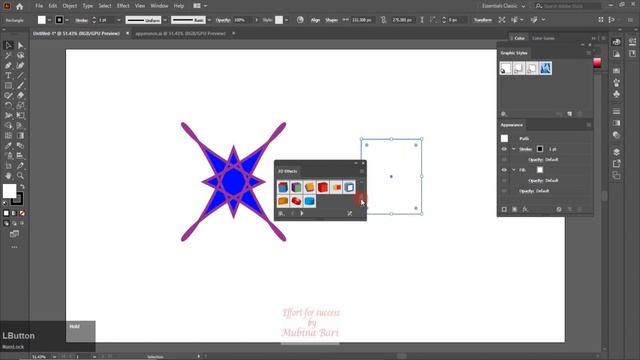Viewport: 640px width, 360px height.
Task: Toggle visibility eye of the Fill attribute
Action: point(504,170)
